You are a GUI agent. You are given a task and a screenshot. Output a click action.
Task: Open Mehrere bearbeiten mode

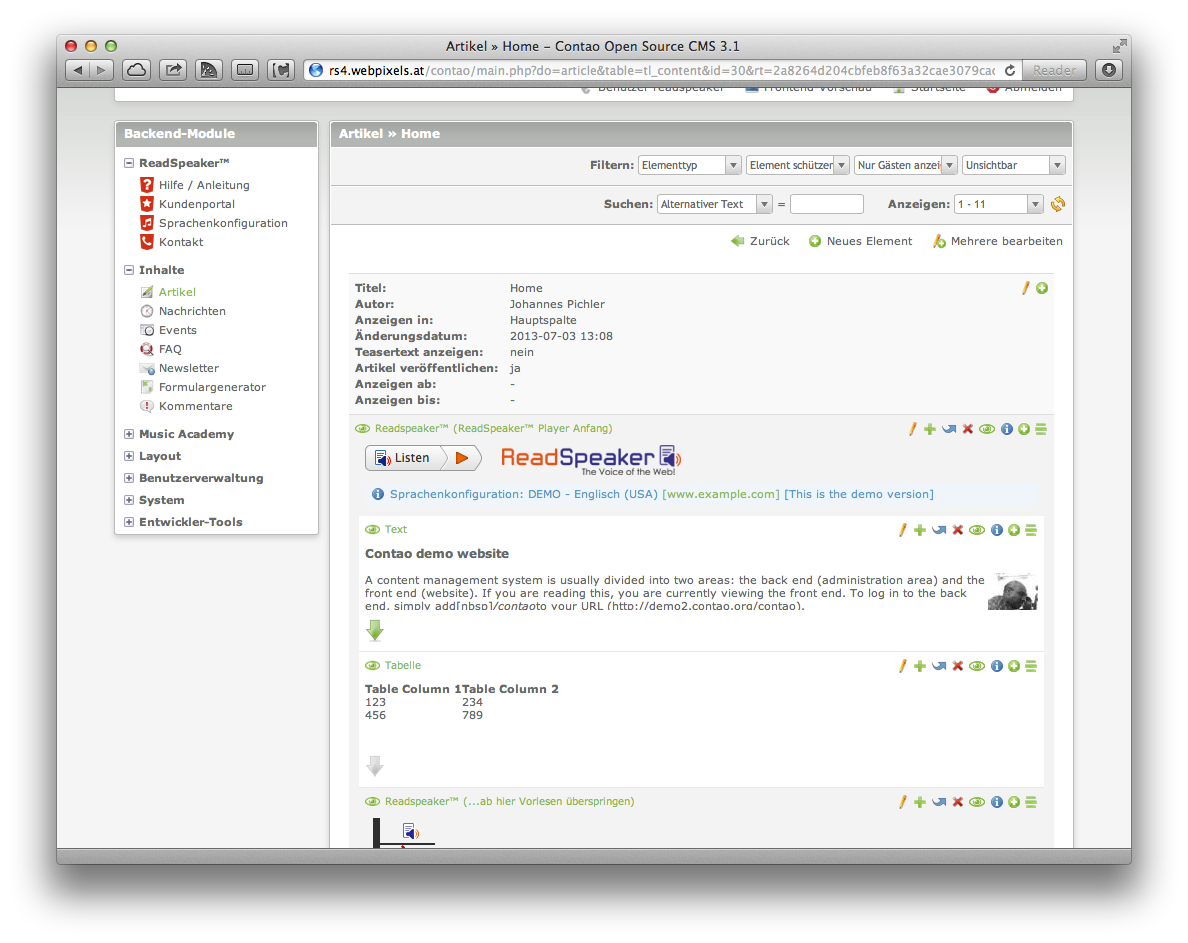997,241
